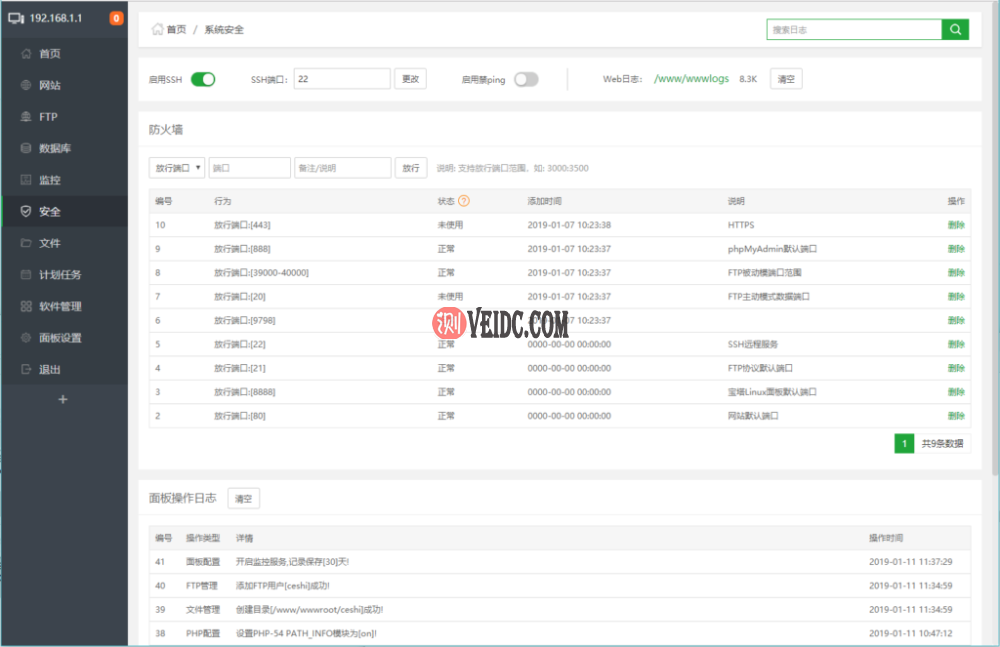Select 软件管理 in the sidebar menu

(x=60, y=307)
